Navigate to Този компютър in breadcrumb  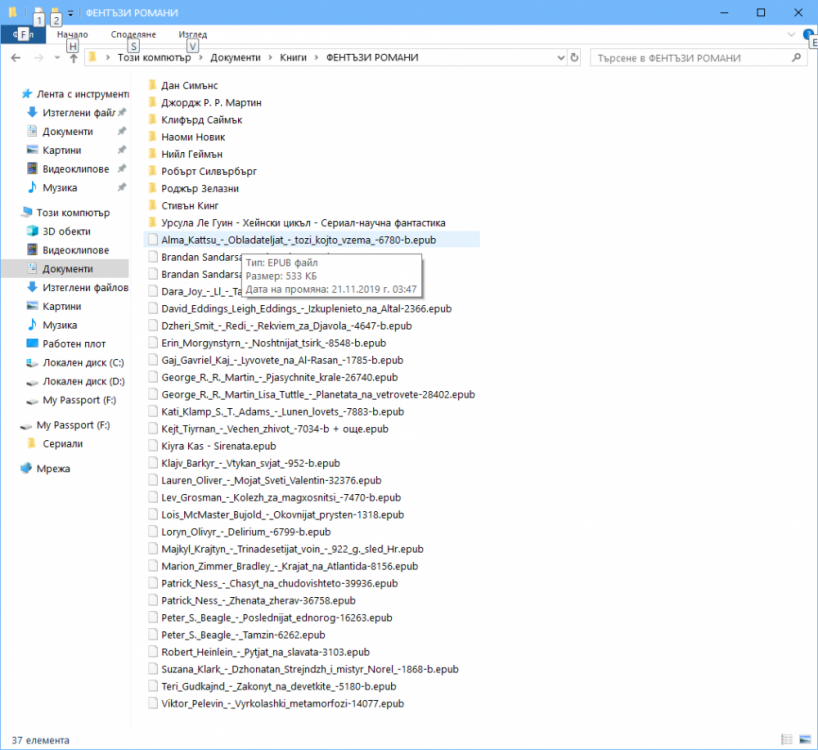pos(154,57)
